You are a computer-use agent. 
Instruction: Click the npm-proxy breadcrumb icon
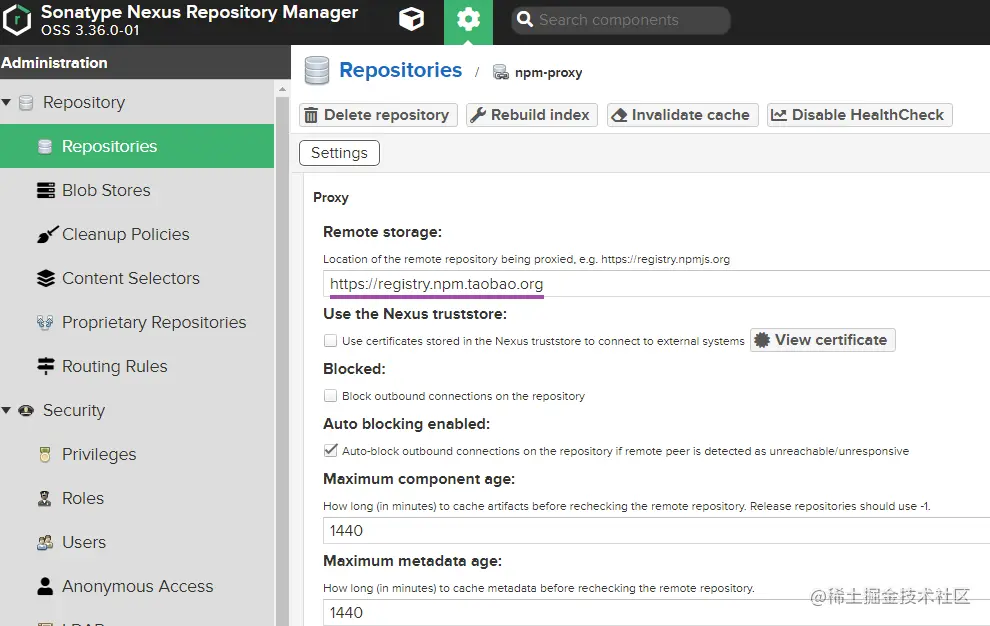point(501,73)
